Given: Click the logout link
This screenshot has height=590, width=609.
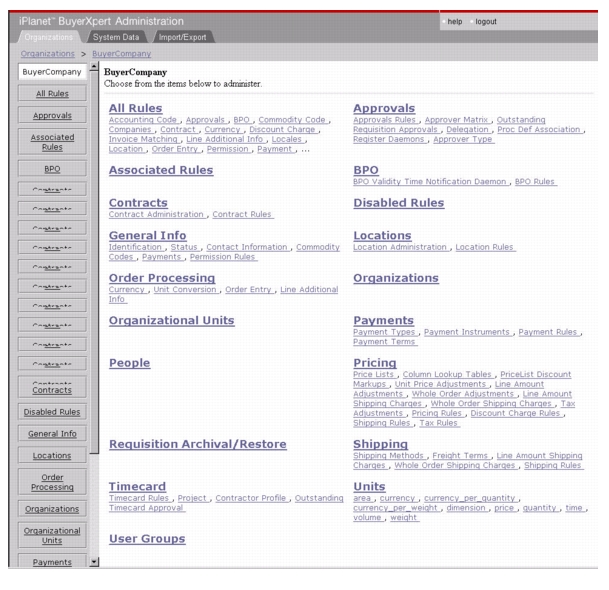Looking at the screenshot, I should (485, 22).
